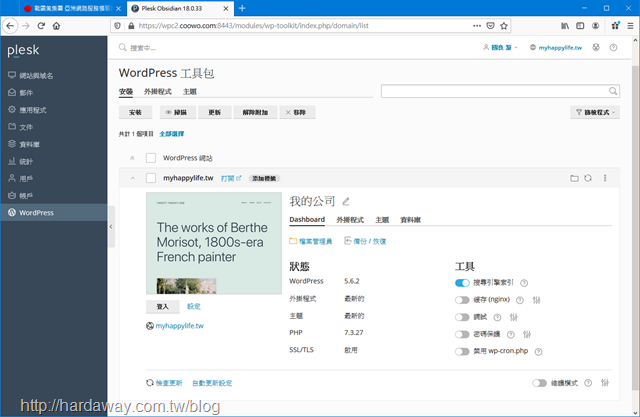This screenshot has width=640, height=417.
Task: Open browser page actions ellipsis menu
Action: tap(476, 26)
